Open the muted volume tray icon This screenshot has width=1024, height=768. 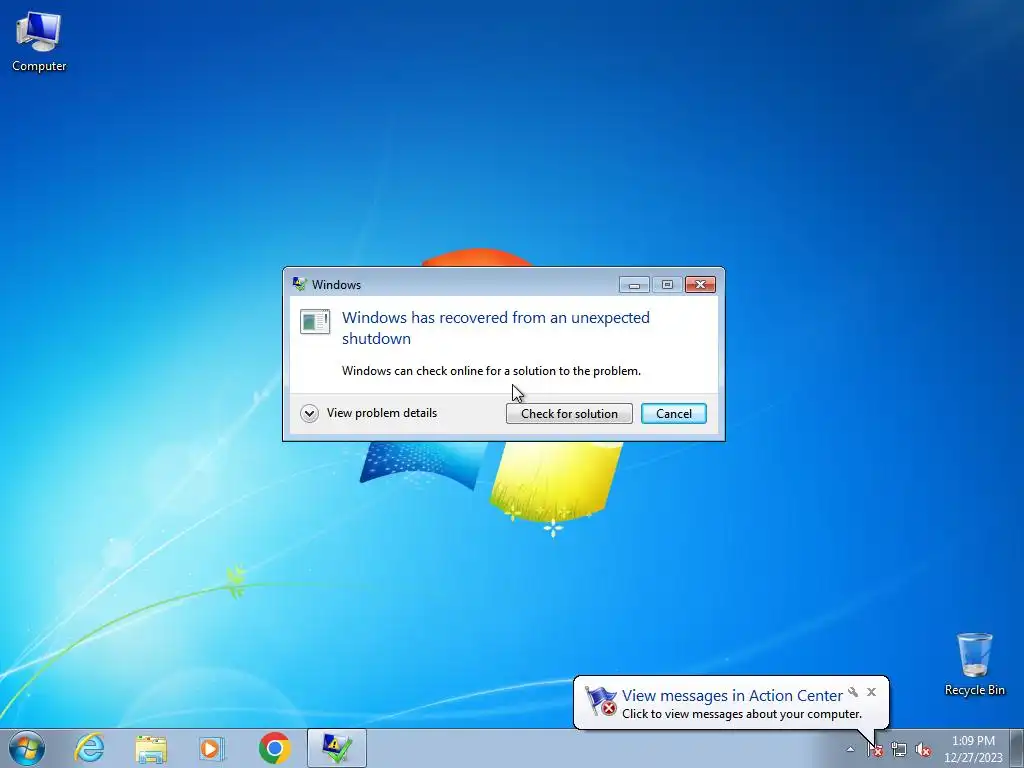click(923, 750)
